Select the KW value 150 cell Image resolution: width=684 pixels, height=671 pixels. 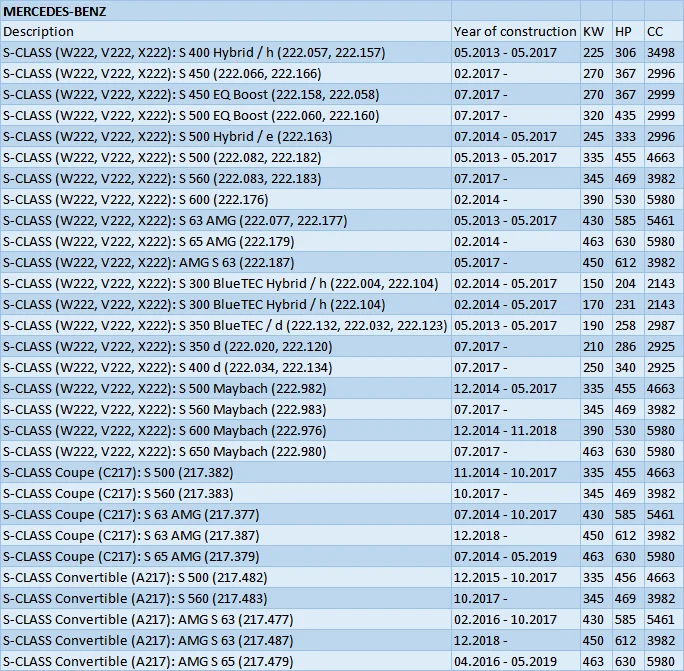coord(596,284)
